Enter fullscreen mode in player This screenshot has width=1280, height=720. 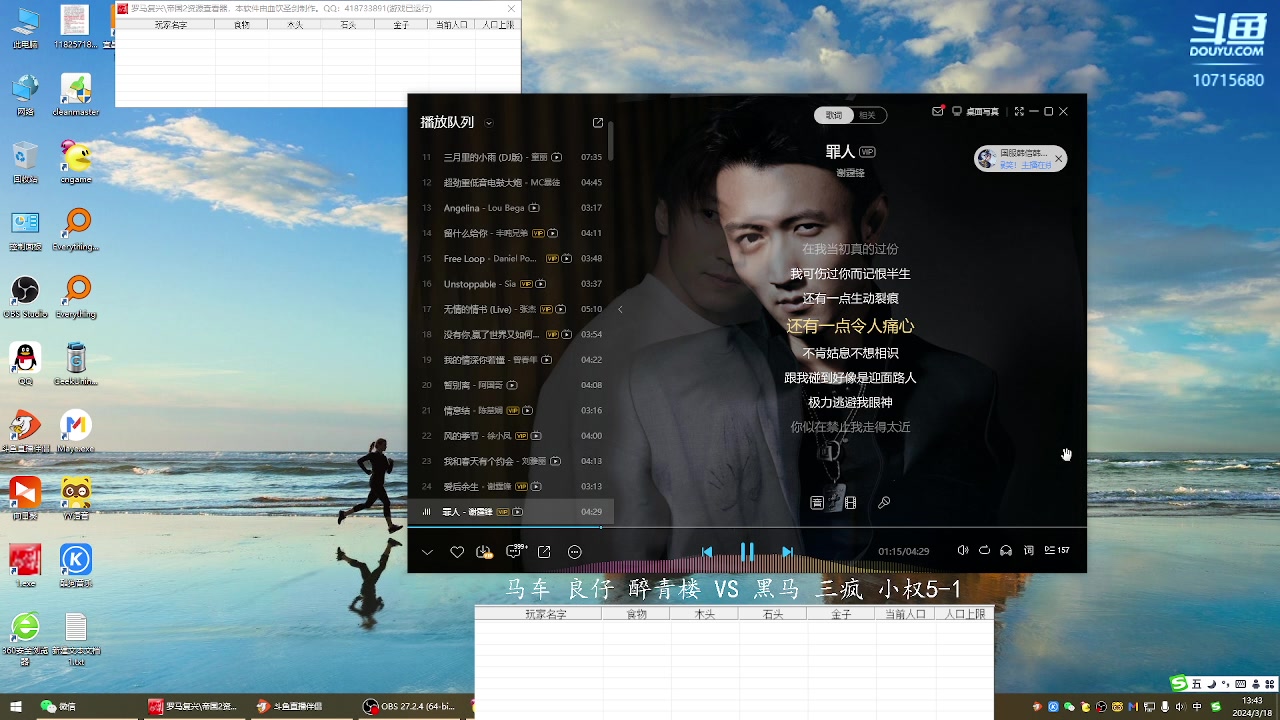pos(1019,112)
